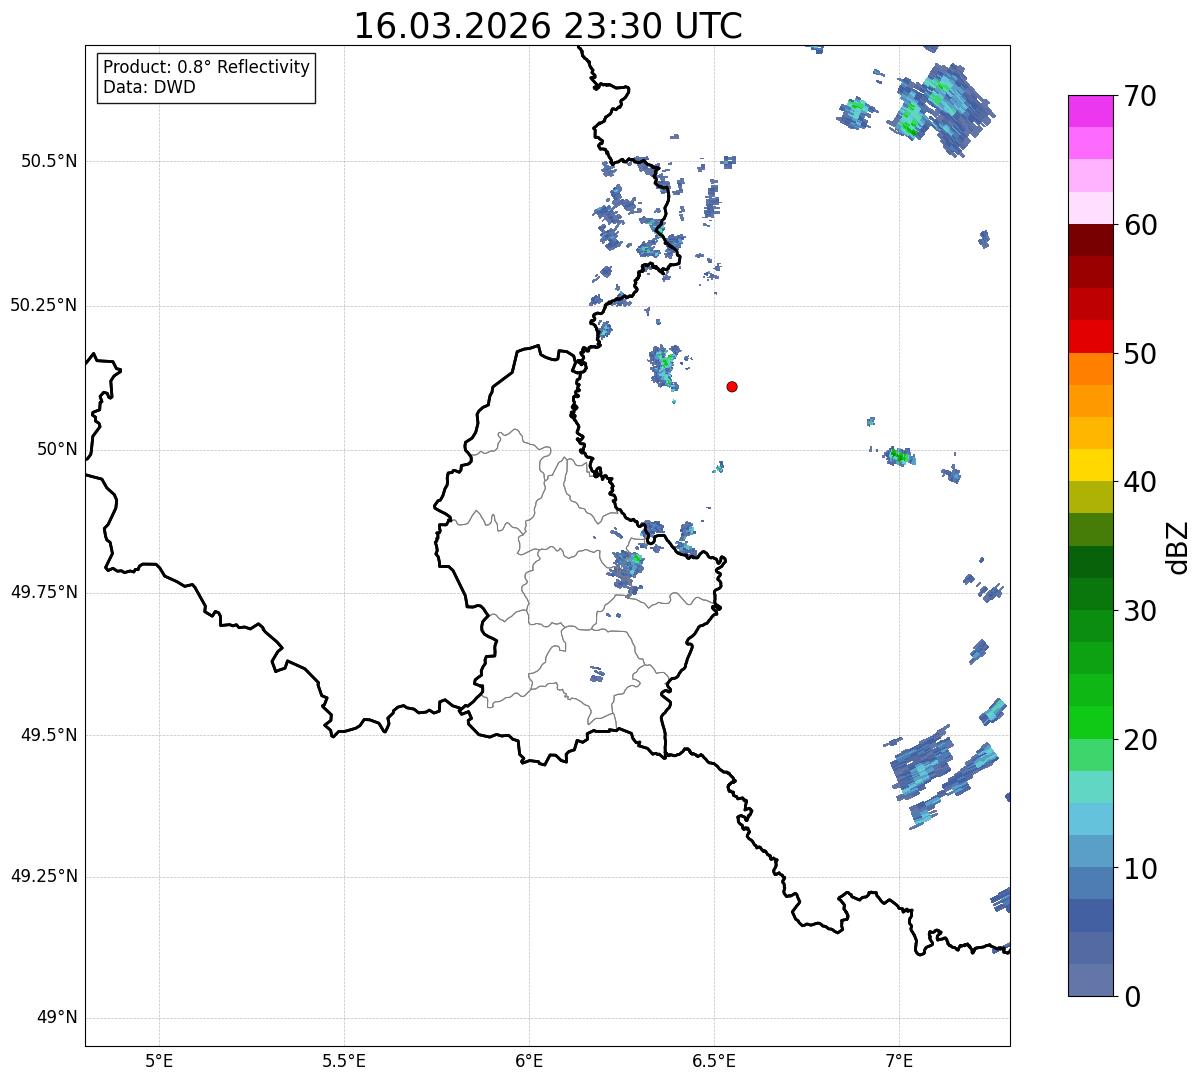This screenshot has width=1202, height=1081.
Task: Click the '49.75°N' latitude label
Action: point(44,592)
